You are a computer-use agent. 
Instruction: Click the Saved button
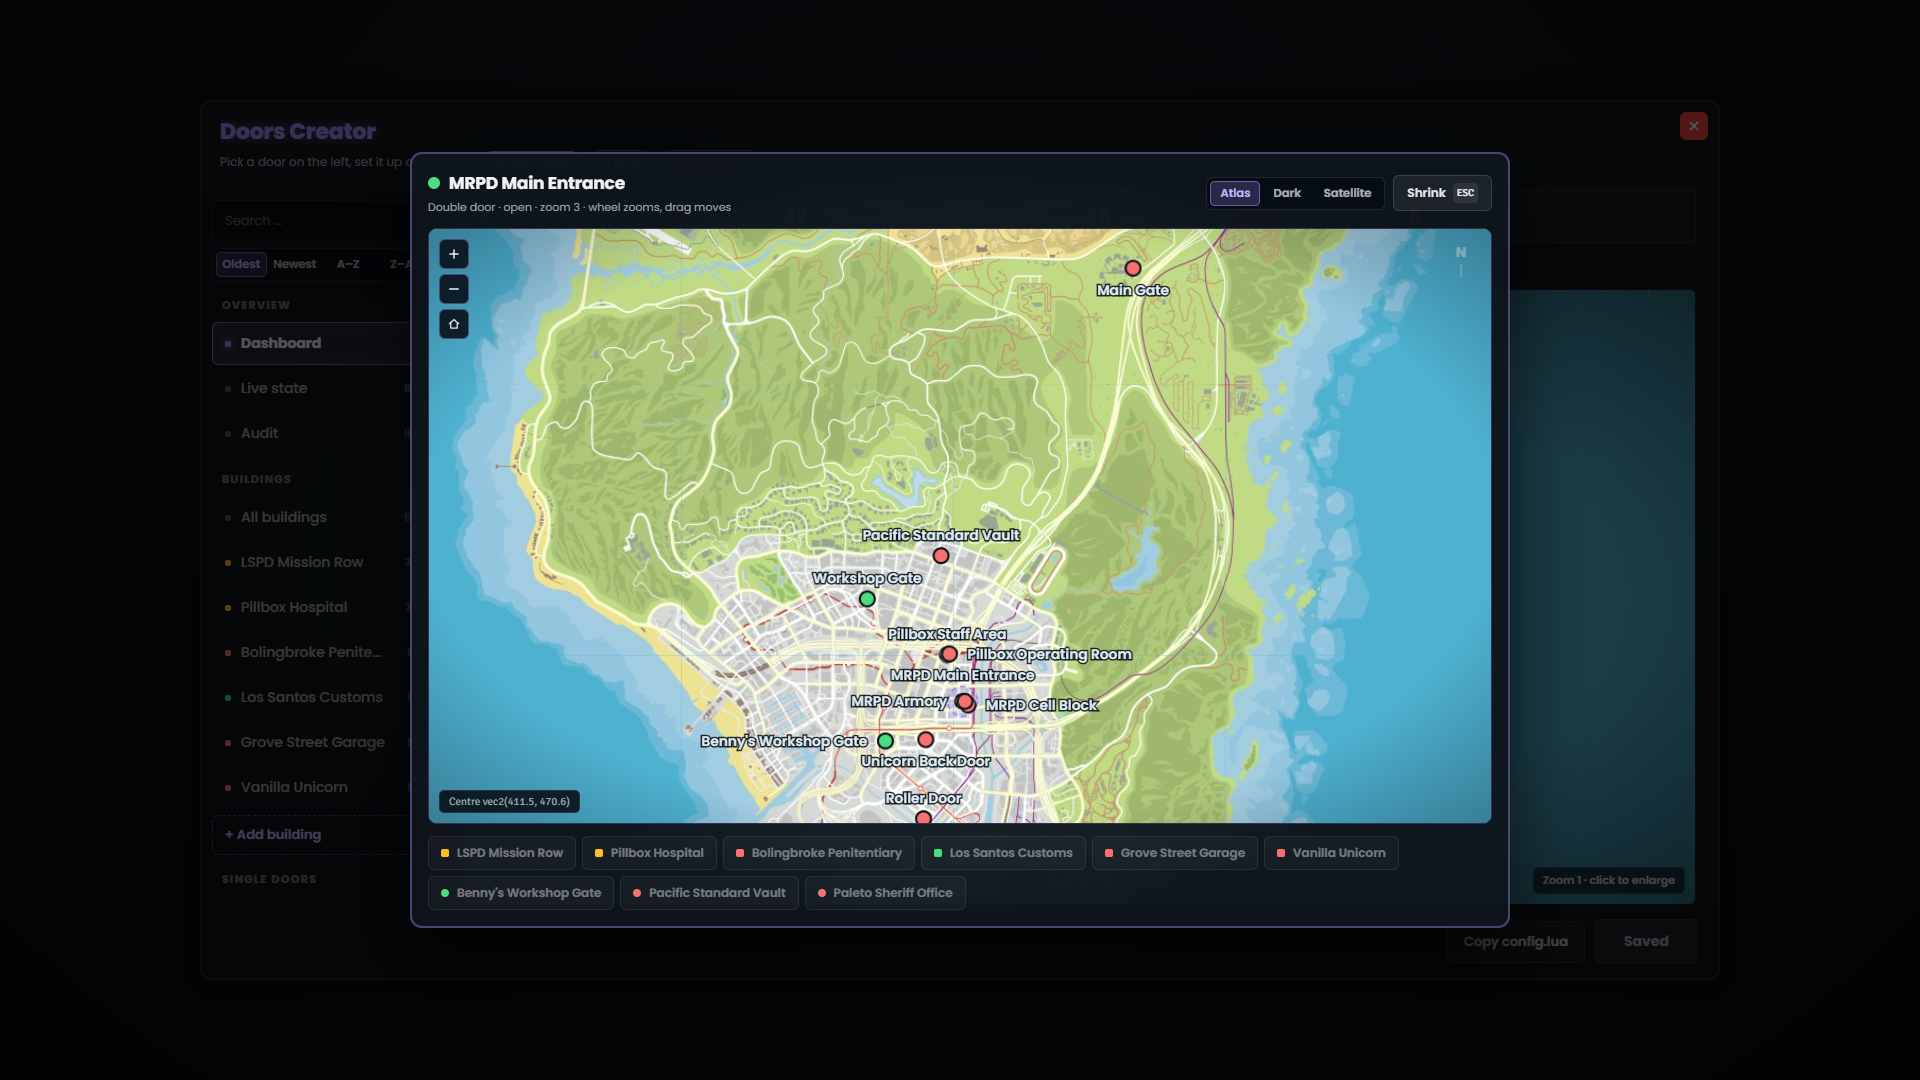click(x=1646, y=942)
